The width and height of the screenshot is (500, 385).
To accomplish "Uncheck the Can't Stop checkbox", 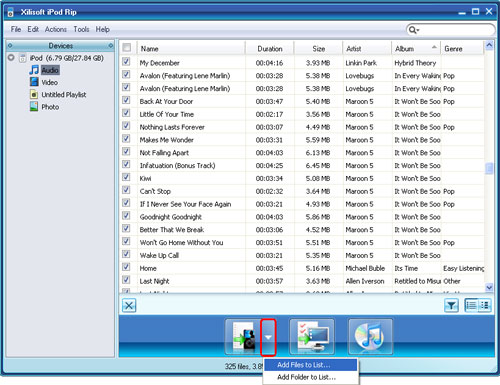I will coord(126,190).
